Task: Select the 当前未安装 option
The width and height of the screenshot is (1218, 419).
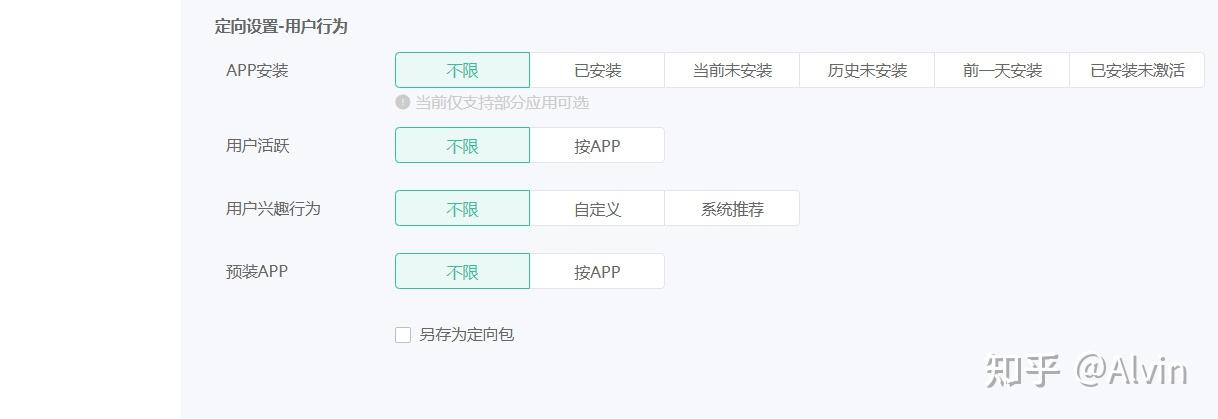Action: tap(732, 70)
